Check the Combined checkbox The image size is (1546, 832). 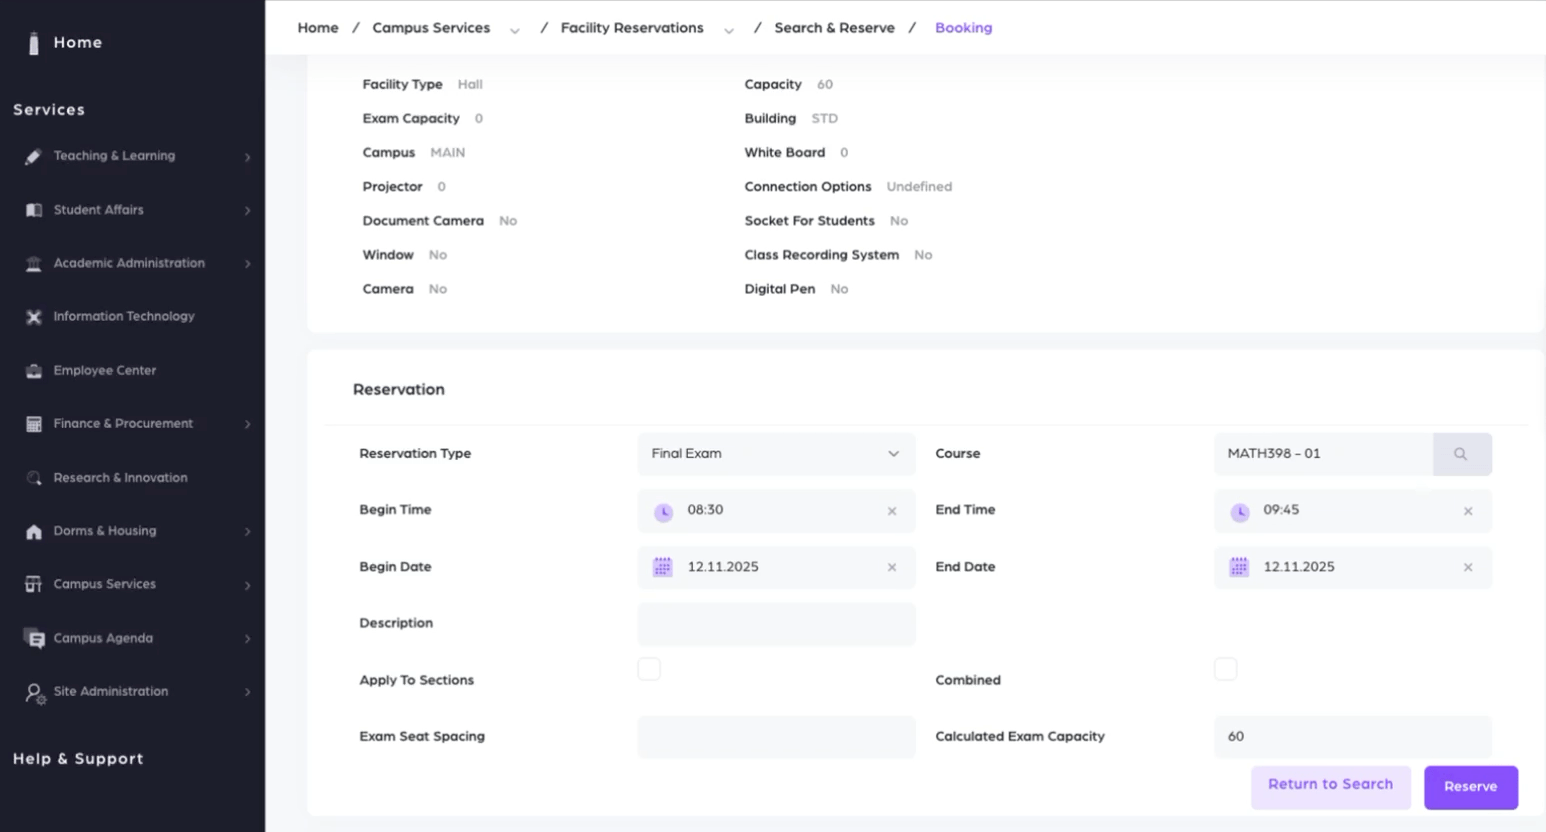click(x=1225, y=669)
